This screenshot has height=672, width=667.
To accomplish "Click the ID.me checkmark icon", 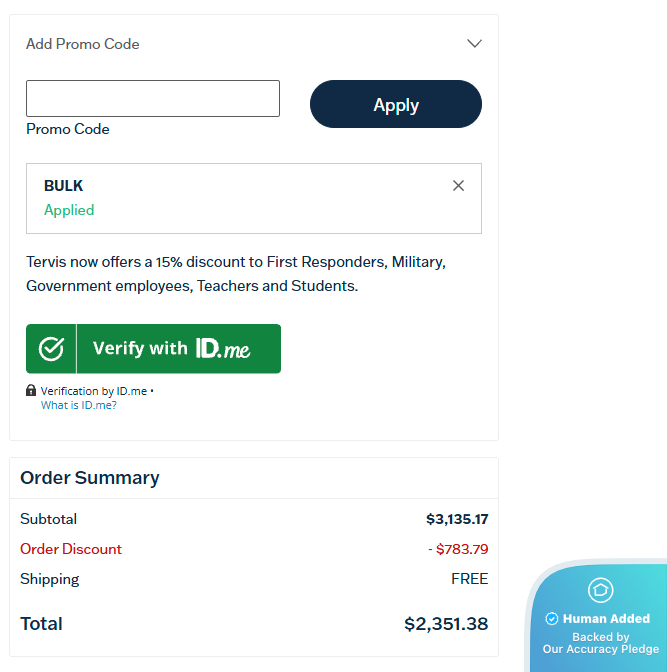I will [x=51, y=349].
